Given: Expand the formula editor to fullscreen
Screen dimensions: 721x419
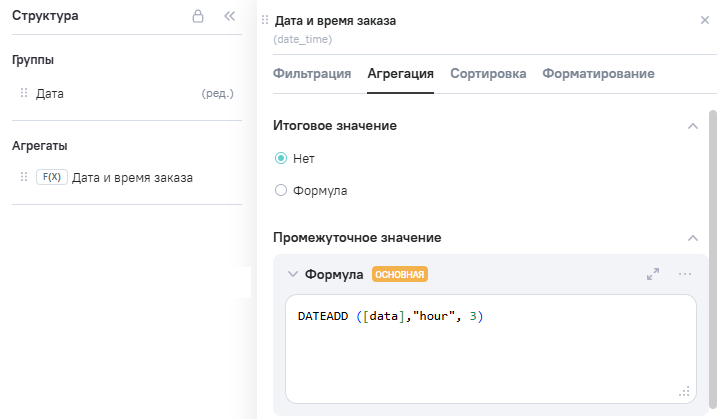Looking at the screenshot, I should [653, 274].
